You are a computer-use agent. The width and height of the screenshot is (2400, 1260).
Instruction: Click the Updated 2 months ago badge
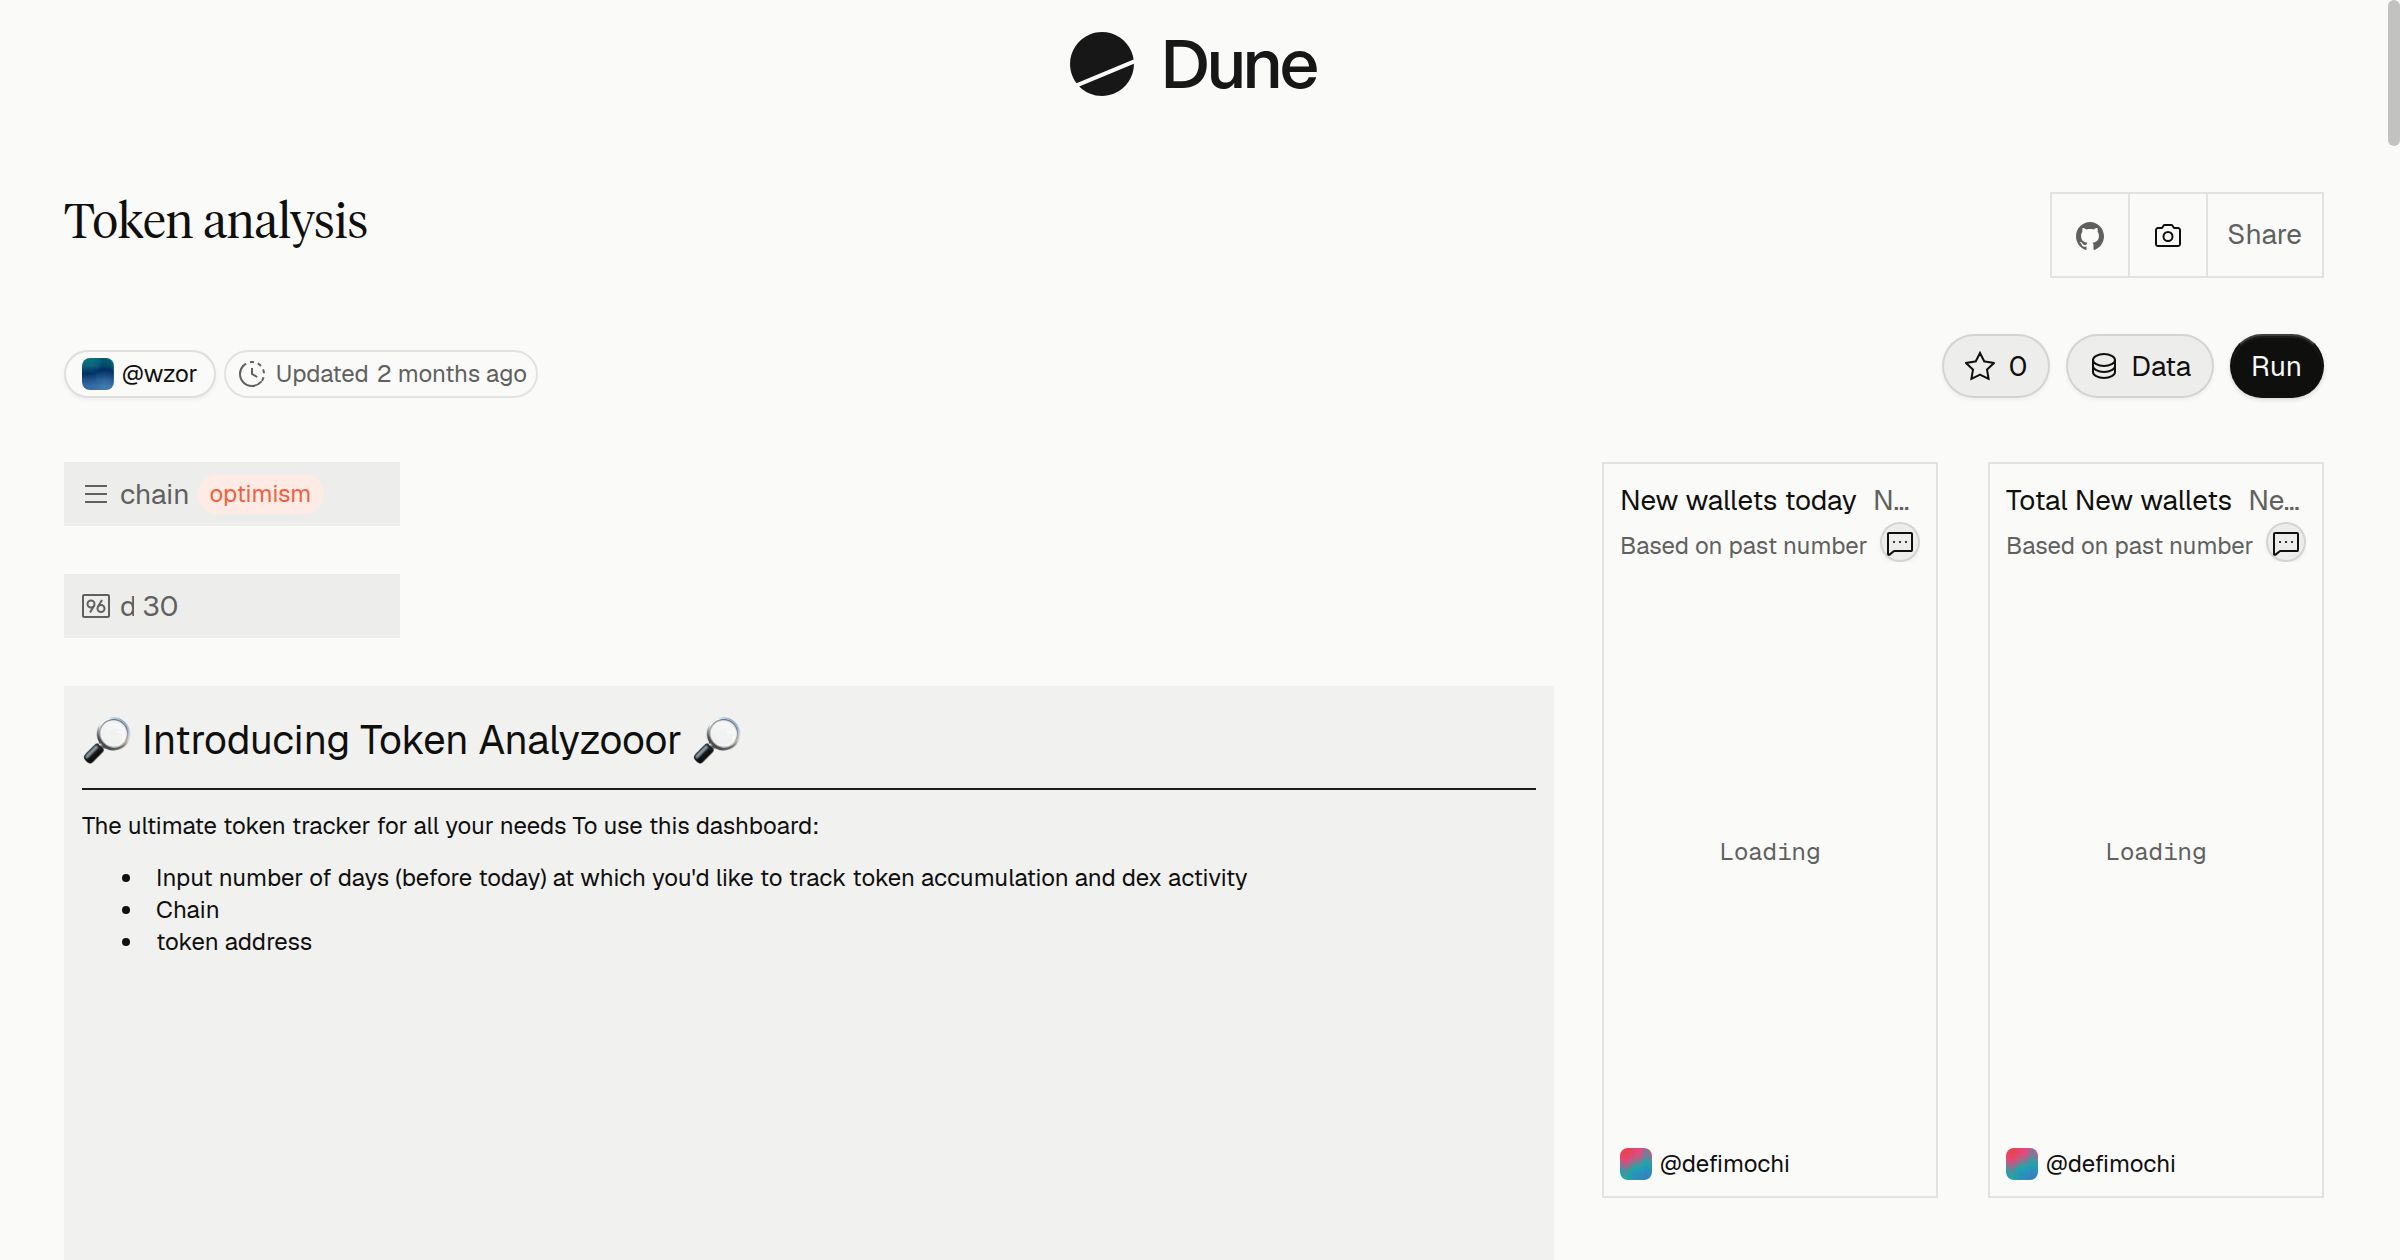[x=381, y=374]
